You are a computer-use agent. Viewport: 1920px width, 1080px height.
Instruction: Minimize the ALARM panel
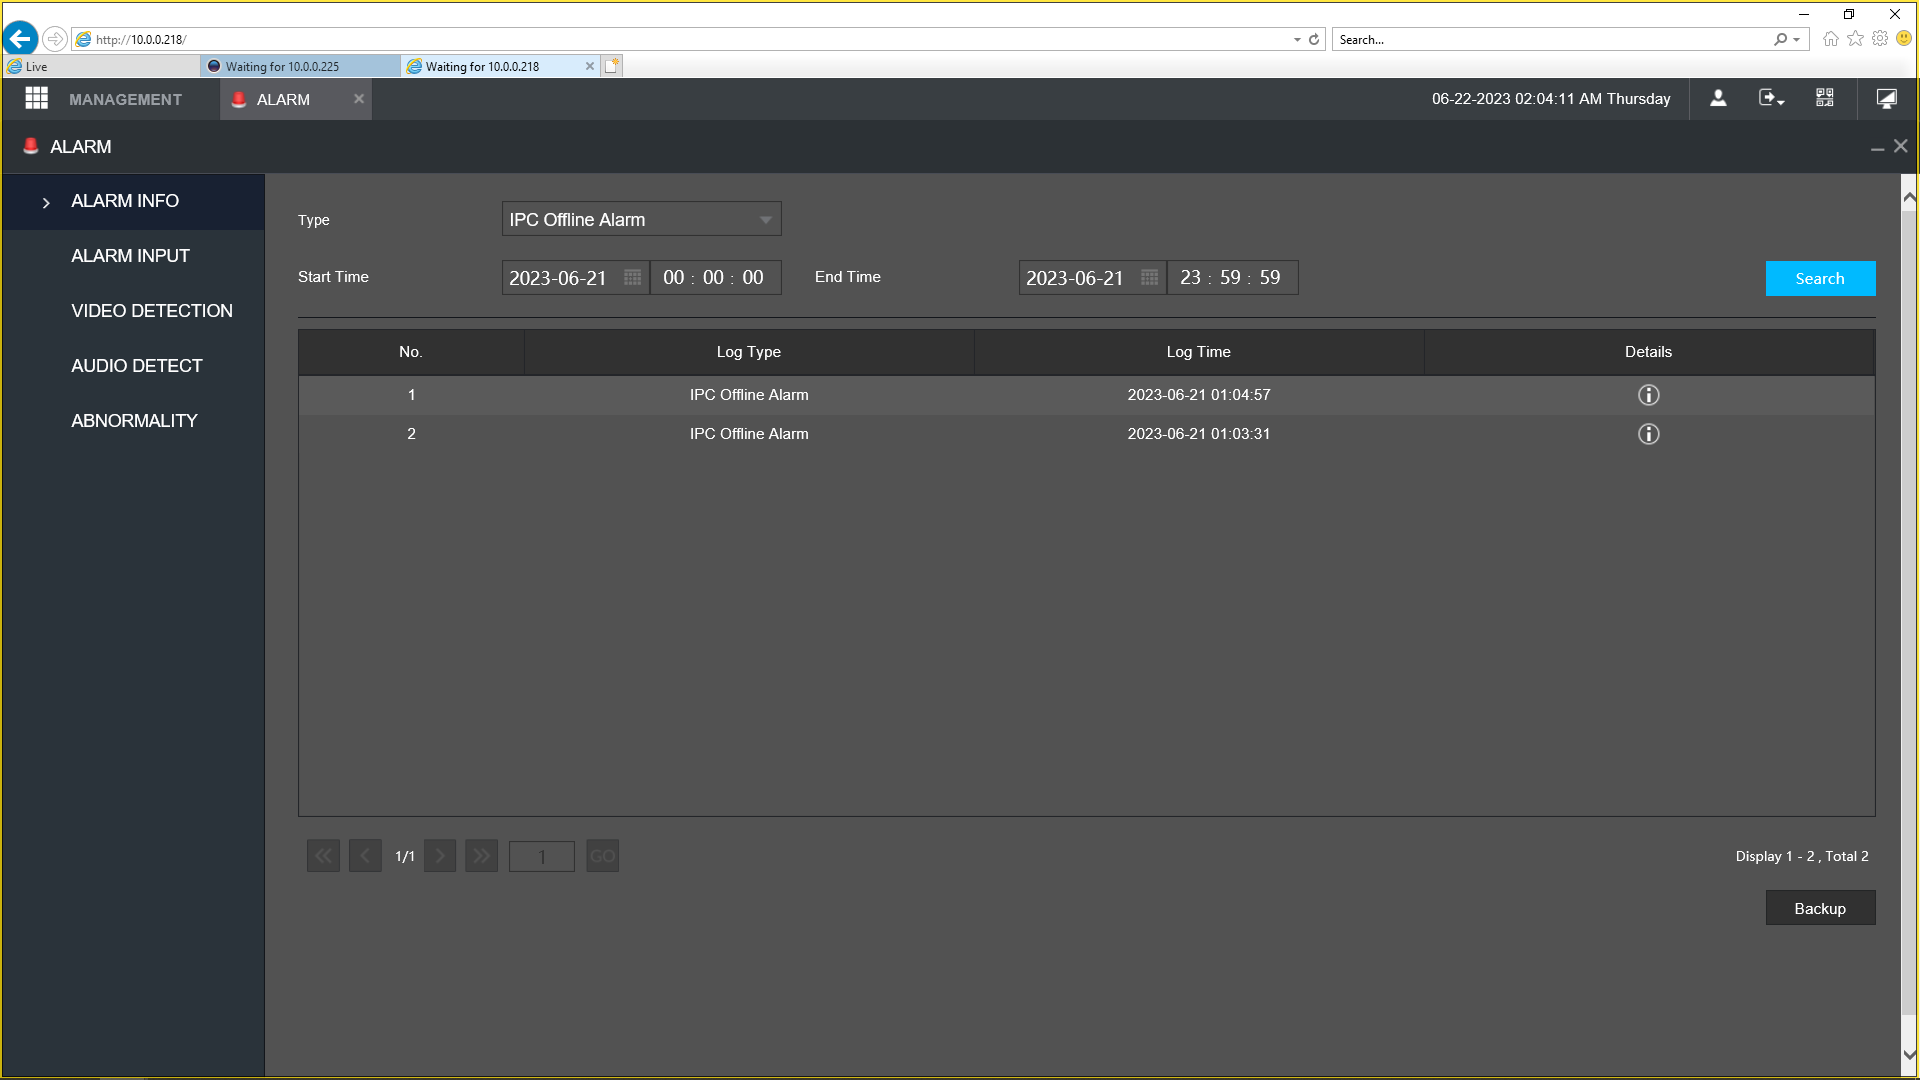1877,148
